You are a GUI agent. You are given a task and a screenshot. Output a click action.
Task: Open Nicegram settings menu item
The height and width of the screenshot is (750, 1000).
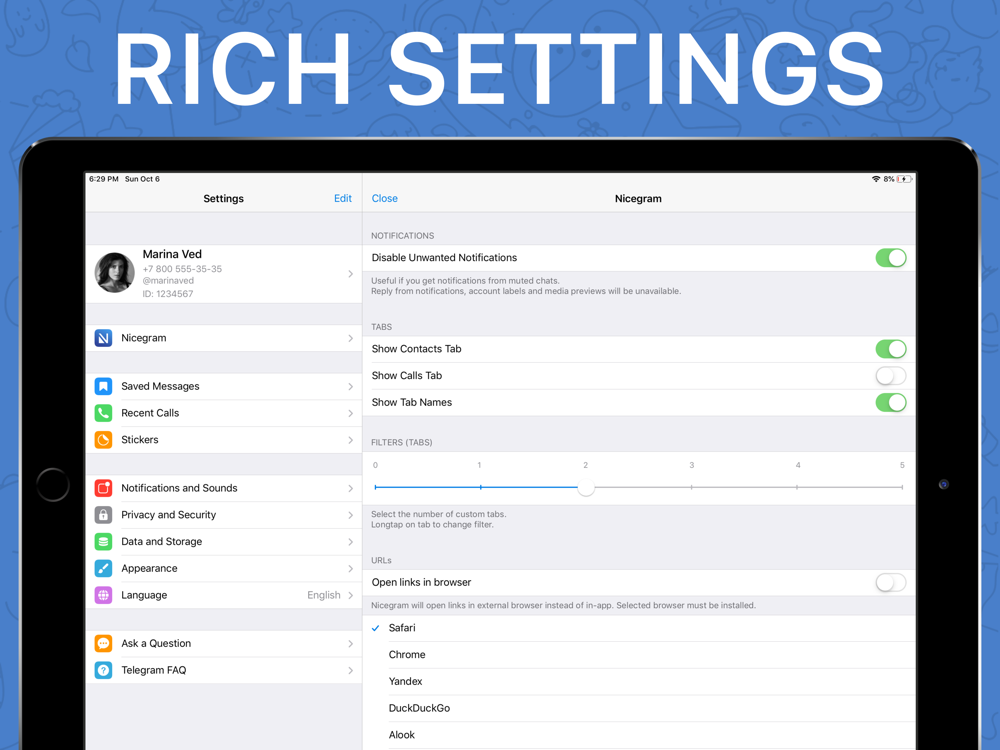224,338
